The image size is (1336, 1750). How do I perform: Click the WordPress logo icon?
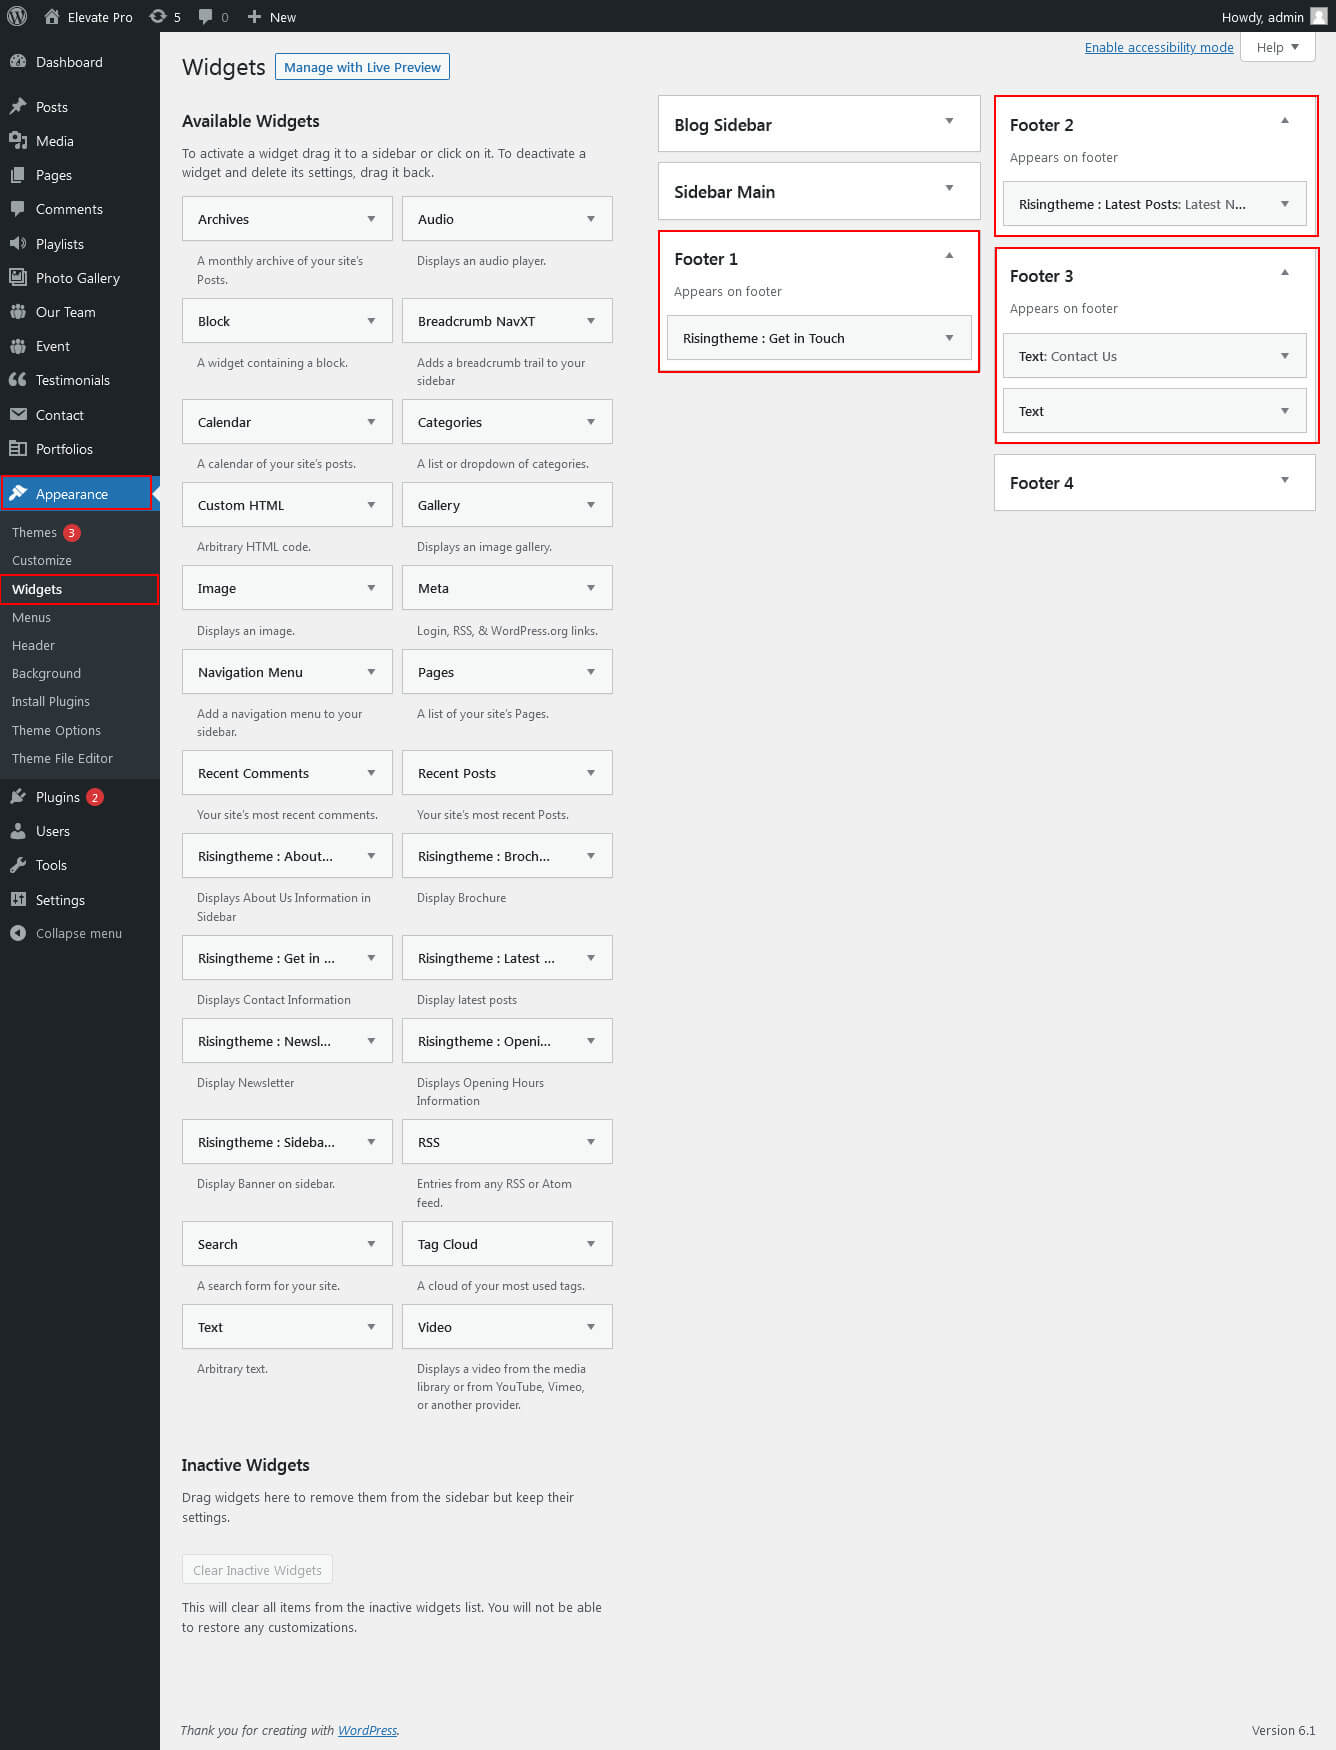tap(17, 16)
